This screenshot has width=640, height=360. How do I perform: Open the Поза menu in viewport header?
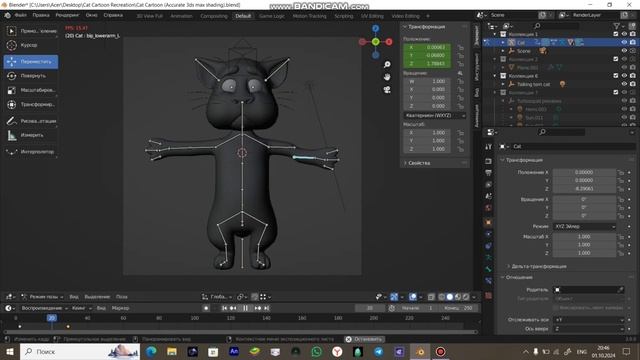122,297
